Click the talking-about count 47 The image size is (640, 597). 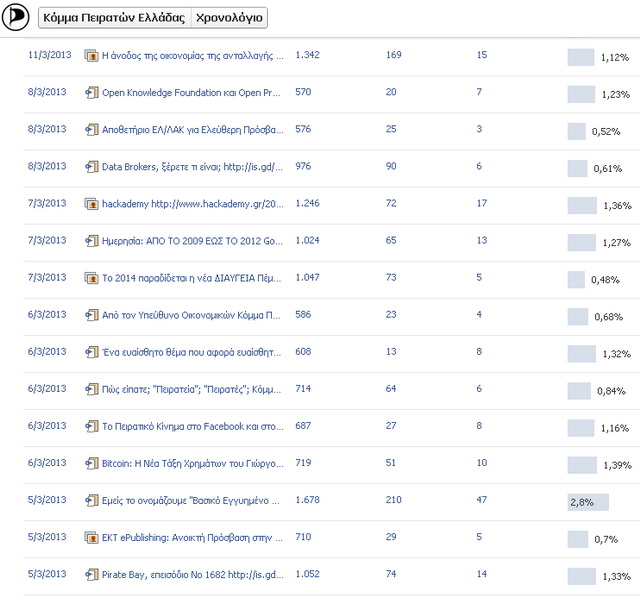click(483, 500)
